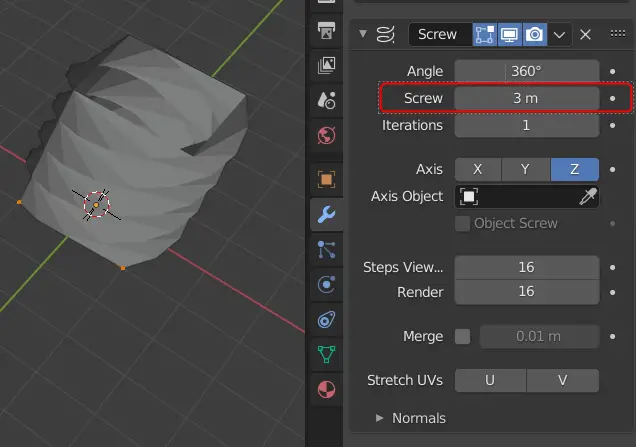Click the Screw modifier drag handle

[x=617, y=34]
